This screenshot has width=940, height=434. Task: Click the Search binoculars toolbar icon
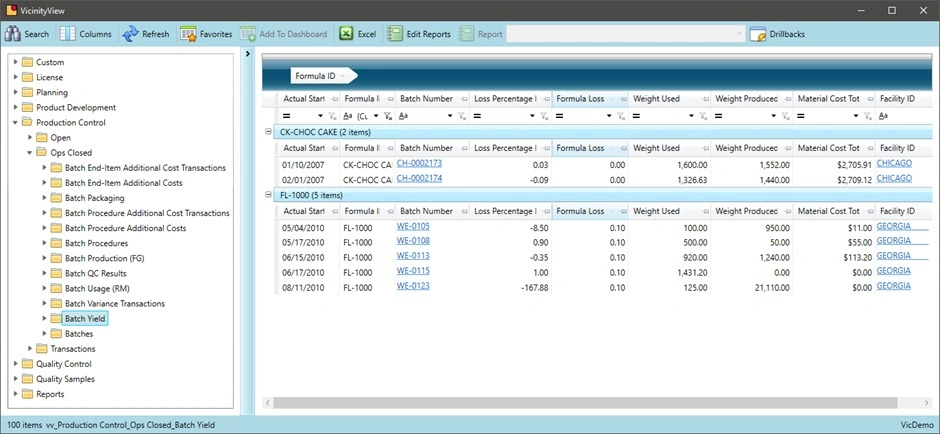click(x=13, y=34)
